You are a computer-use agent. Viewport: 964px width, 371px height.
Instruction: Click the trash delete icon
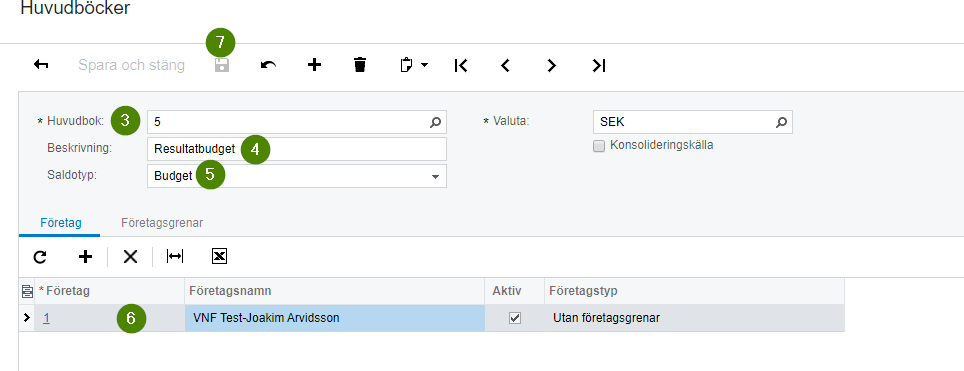(360, 65)
